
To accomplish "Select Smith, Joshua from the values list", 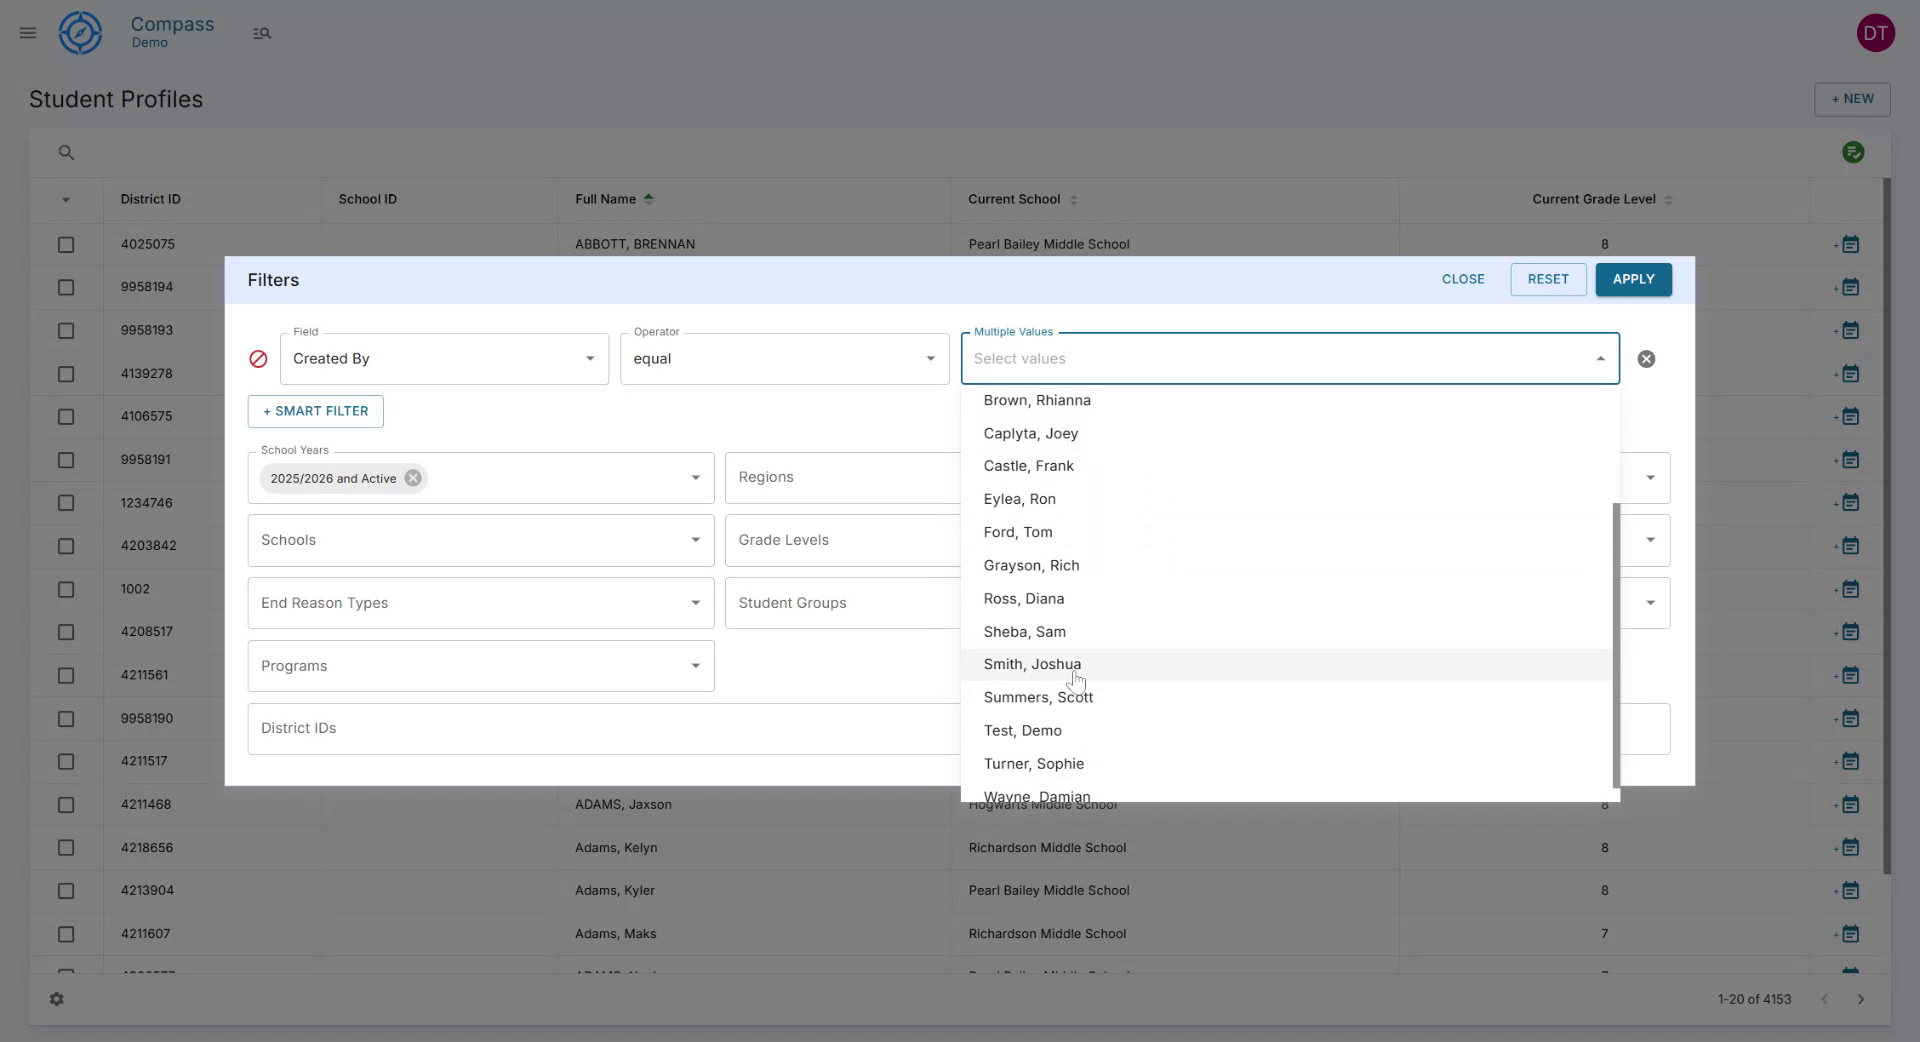I will 1033,663.
